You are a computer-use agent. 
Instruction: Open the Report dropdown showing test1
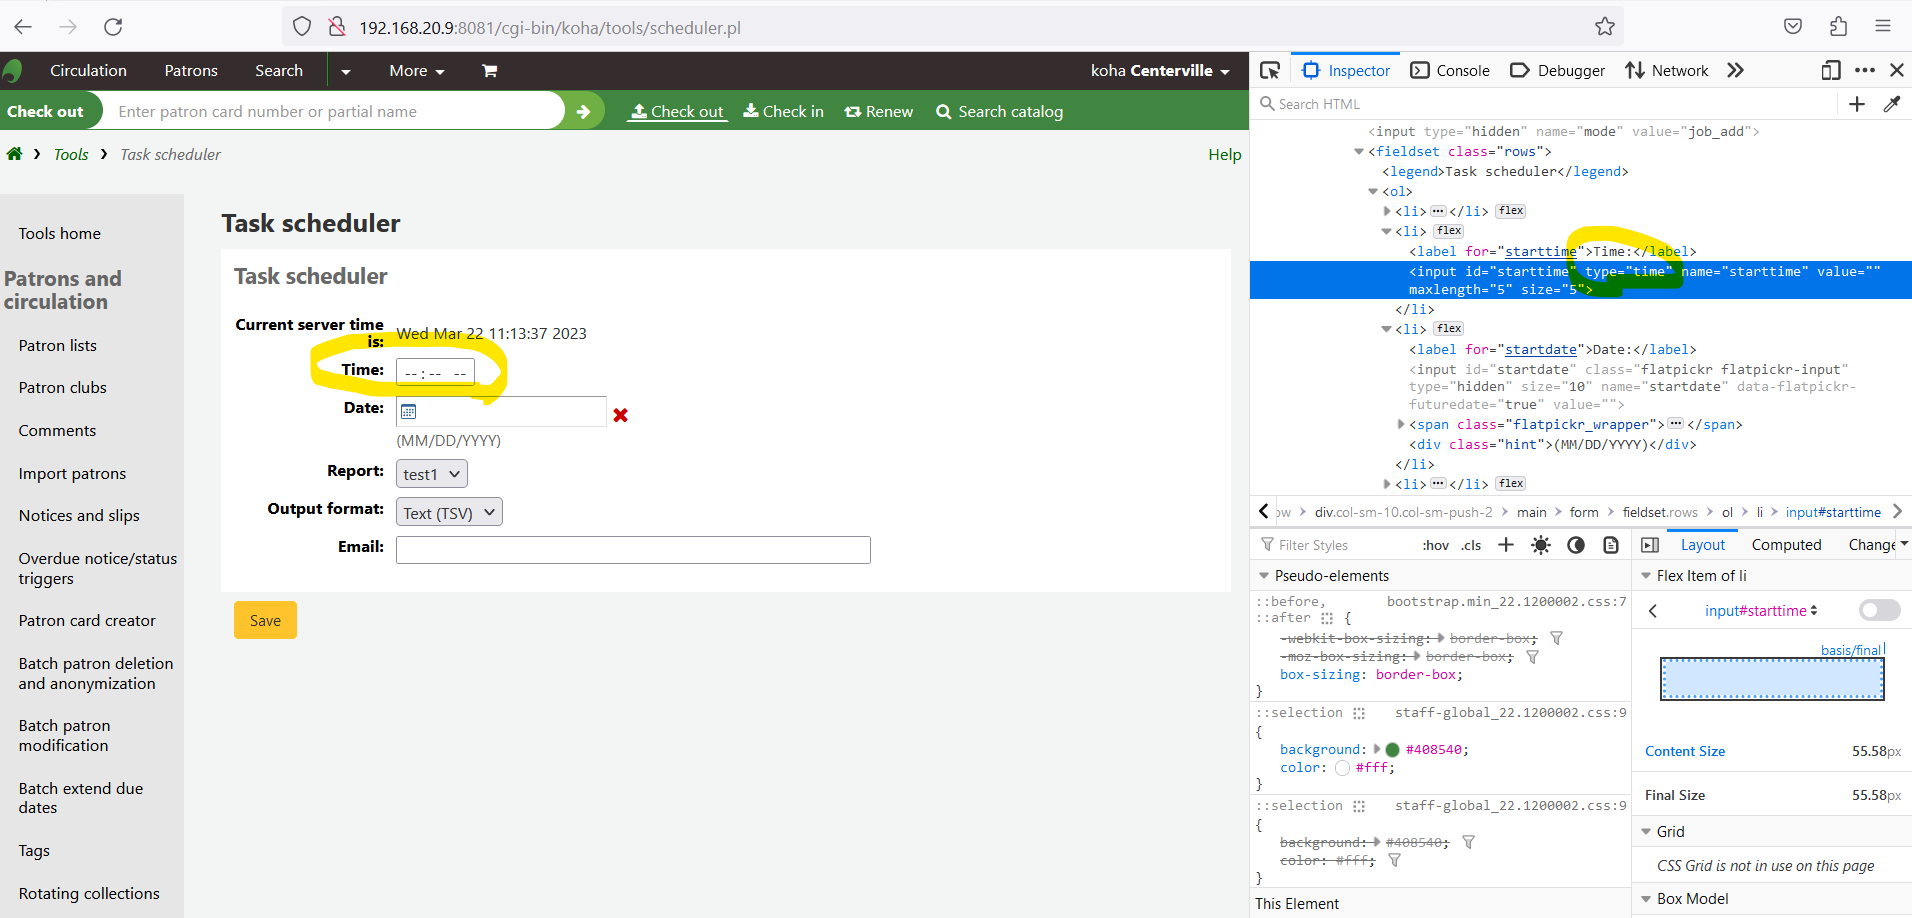(x=432, y=474)
